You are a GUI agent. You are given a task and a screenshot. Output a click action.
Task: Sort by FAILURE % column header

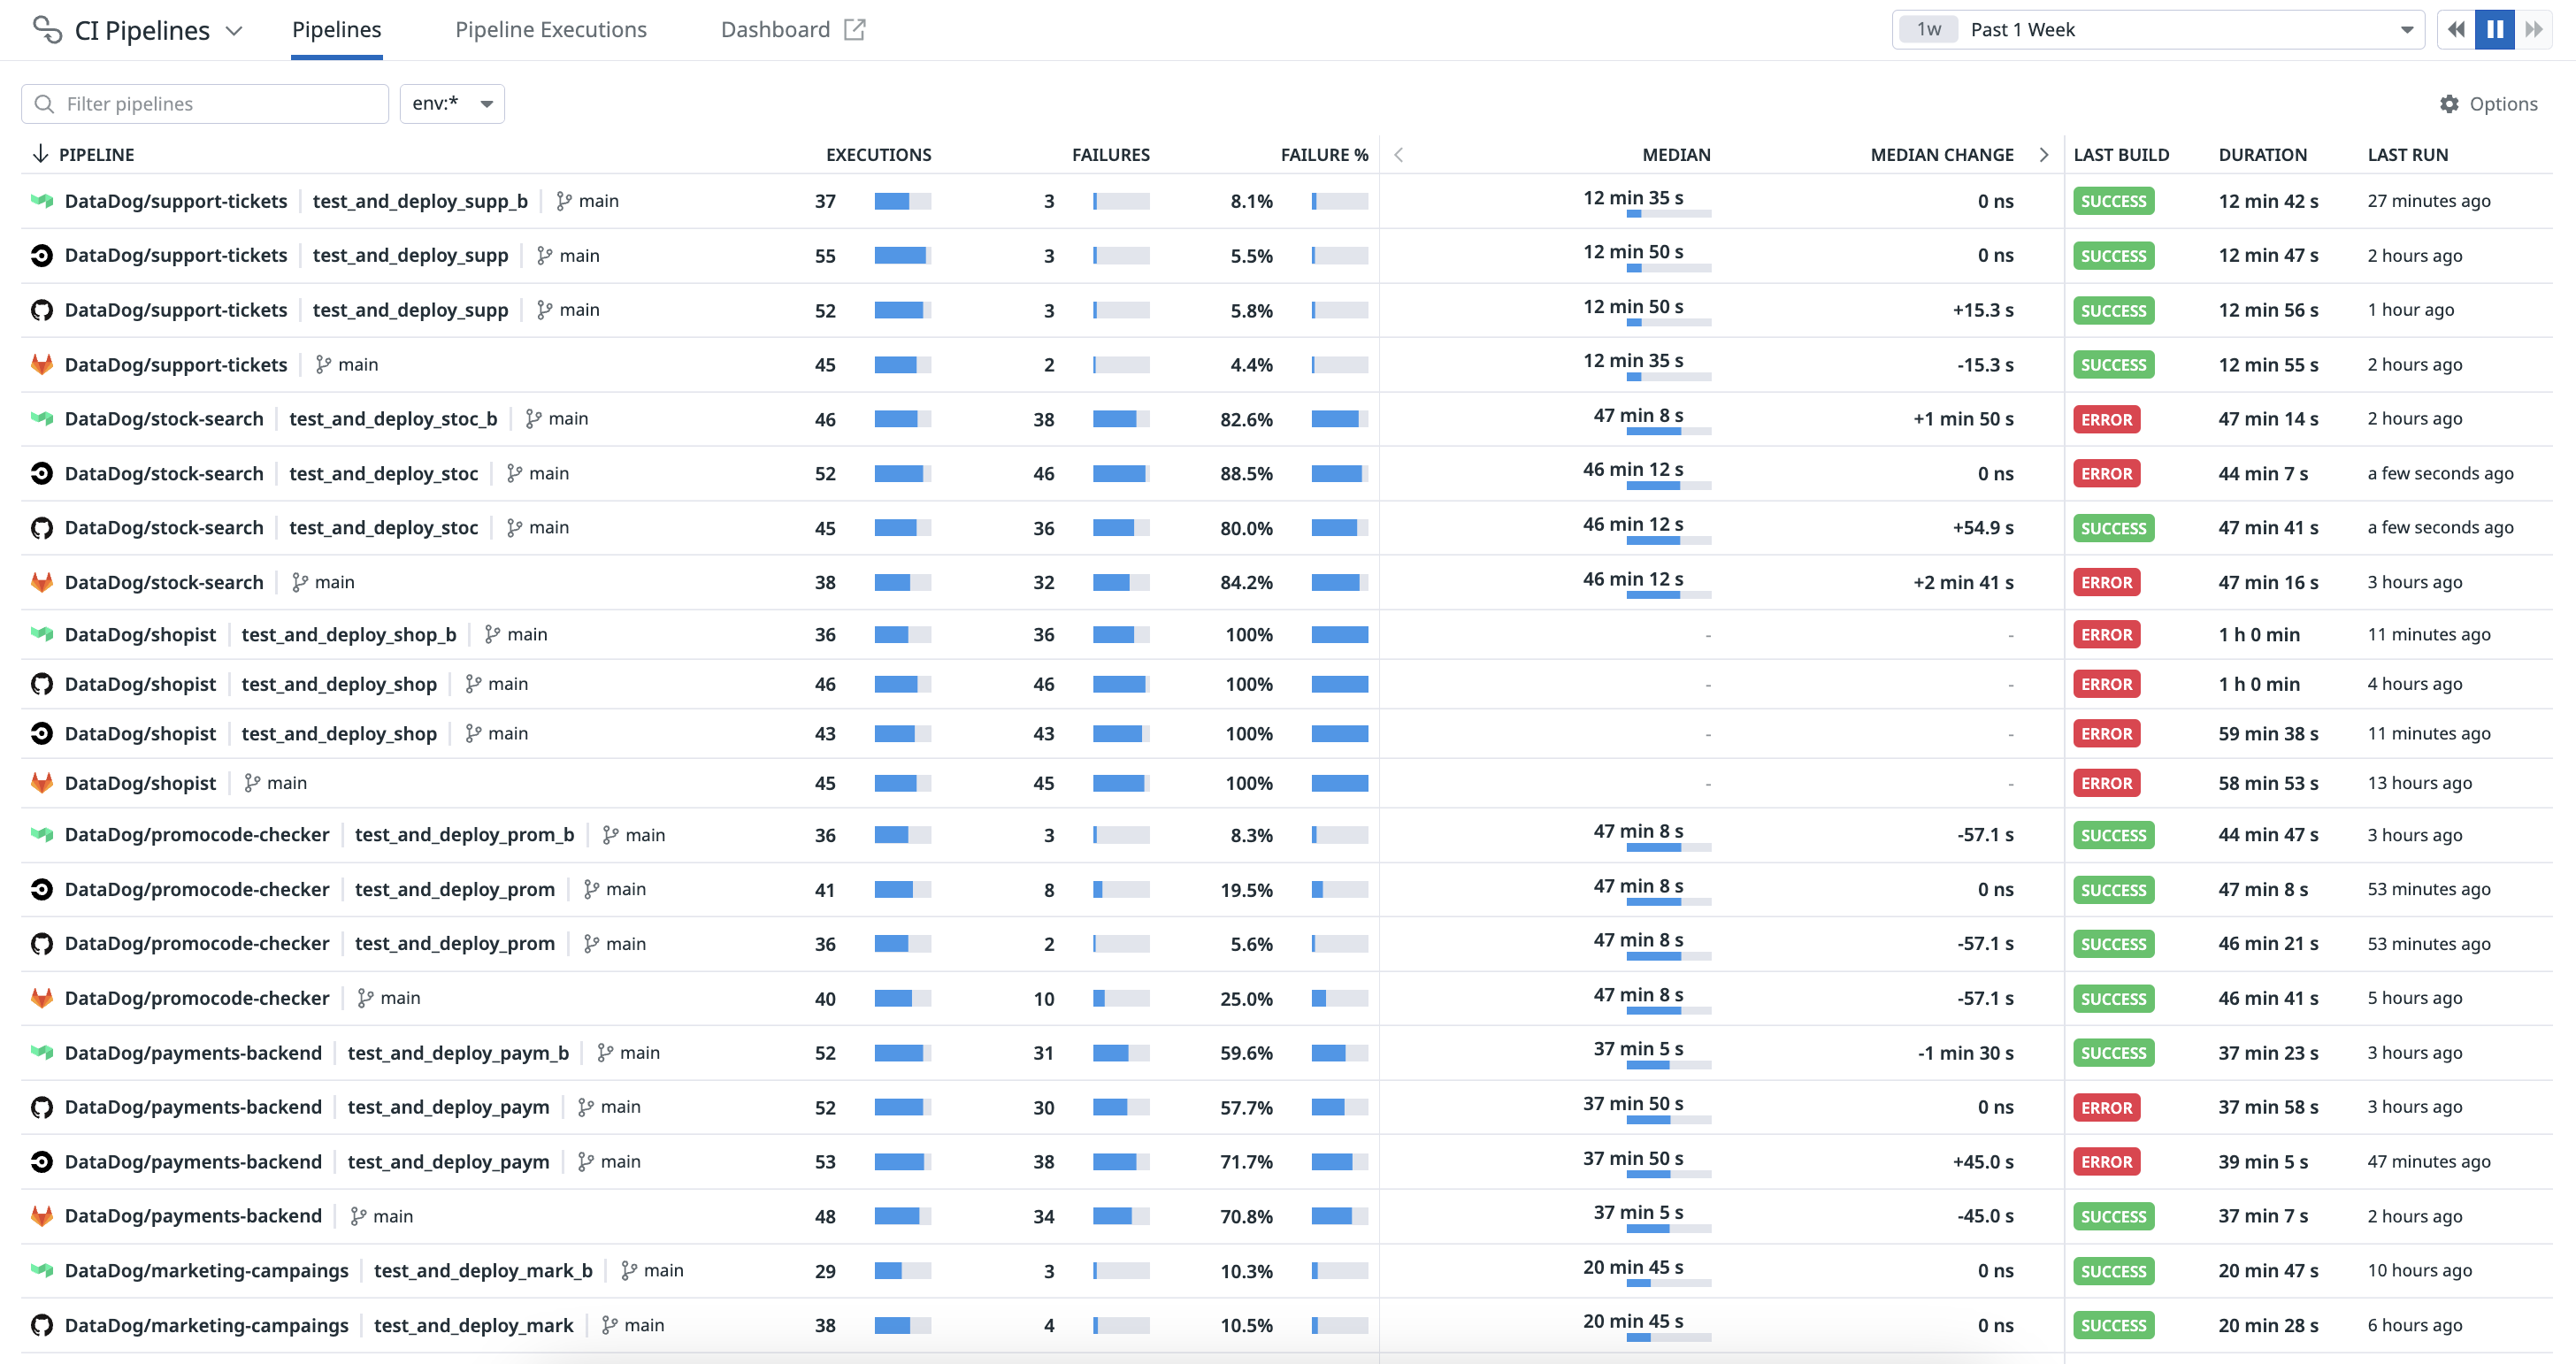pos(1324,155)
